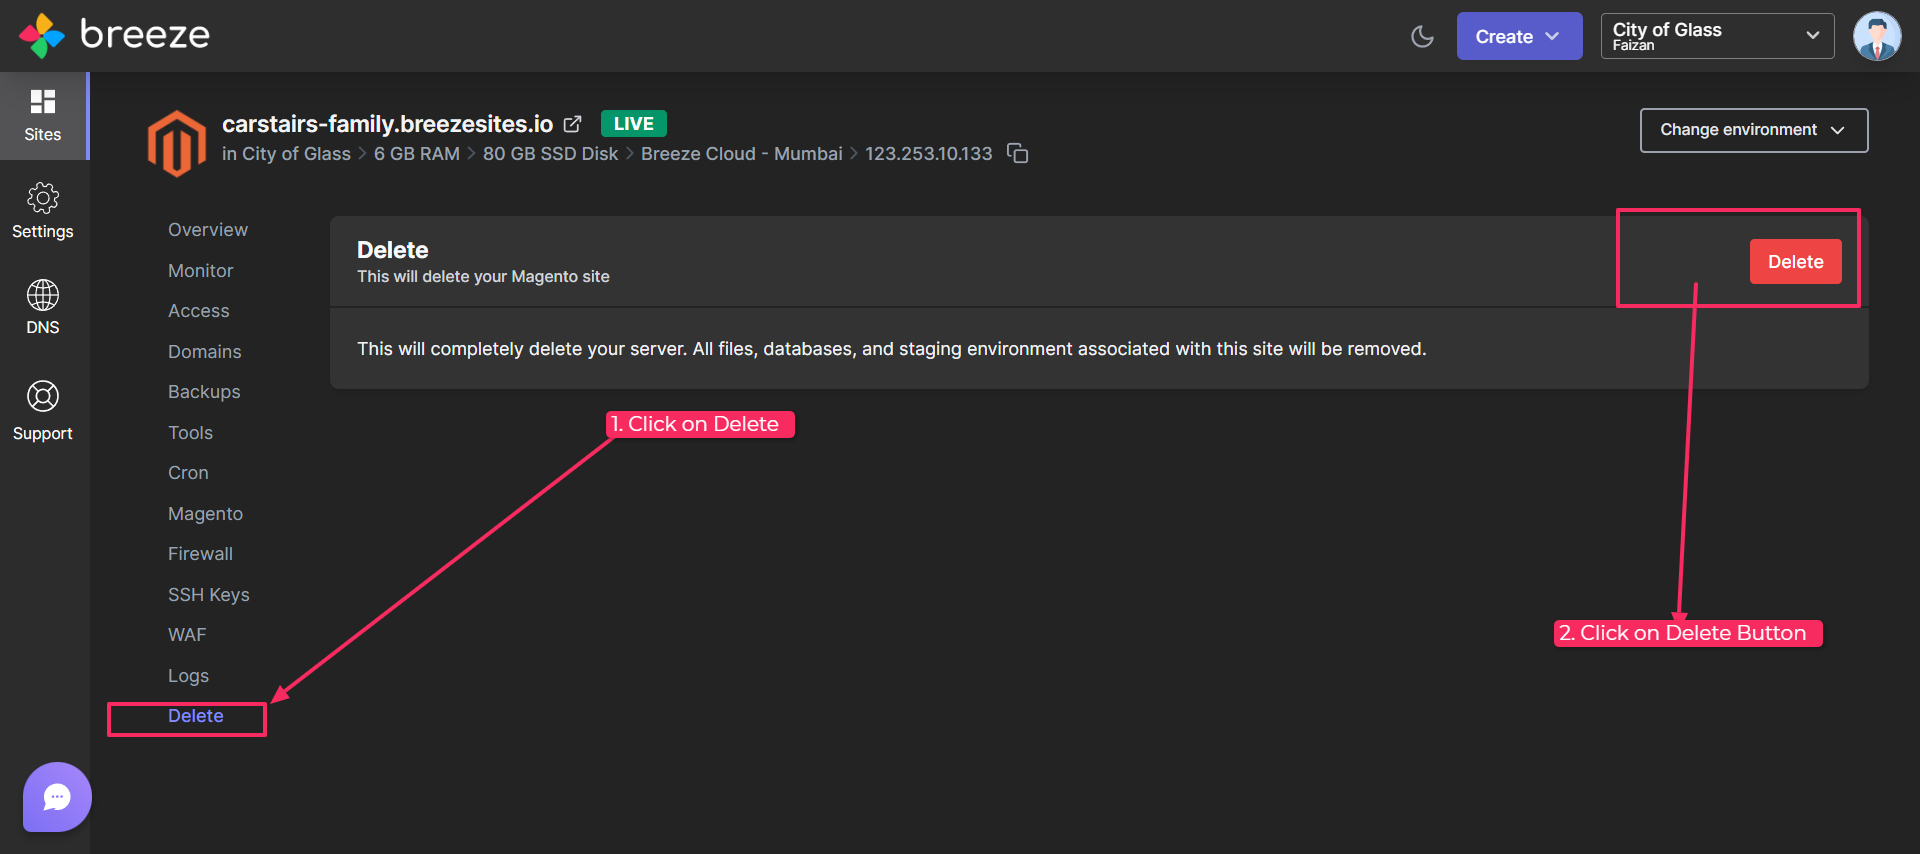1920x854 pixels.
Task: Click '80 GB SSD Disk' text
Action: coord(550,154)
